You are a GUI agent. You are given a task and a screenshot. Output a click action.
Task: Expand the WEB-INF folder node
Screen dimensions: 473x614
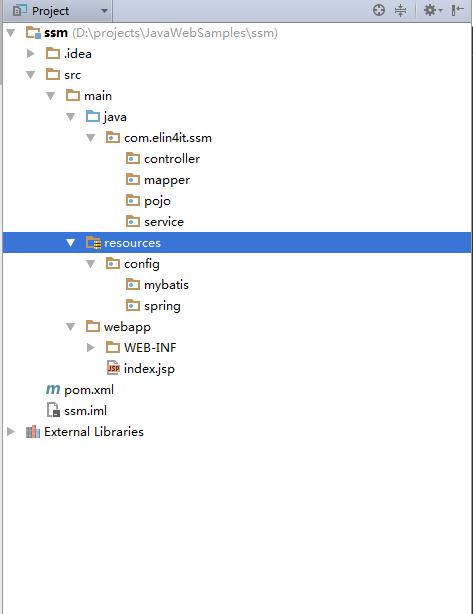pos(90,347)
